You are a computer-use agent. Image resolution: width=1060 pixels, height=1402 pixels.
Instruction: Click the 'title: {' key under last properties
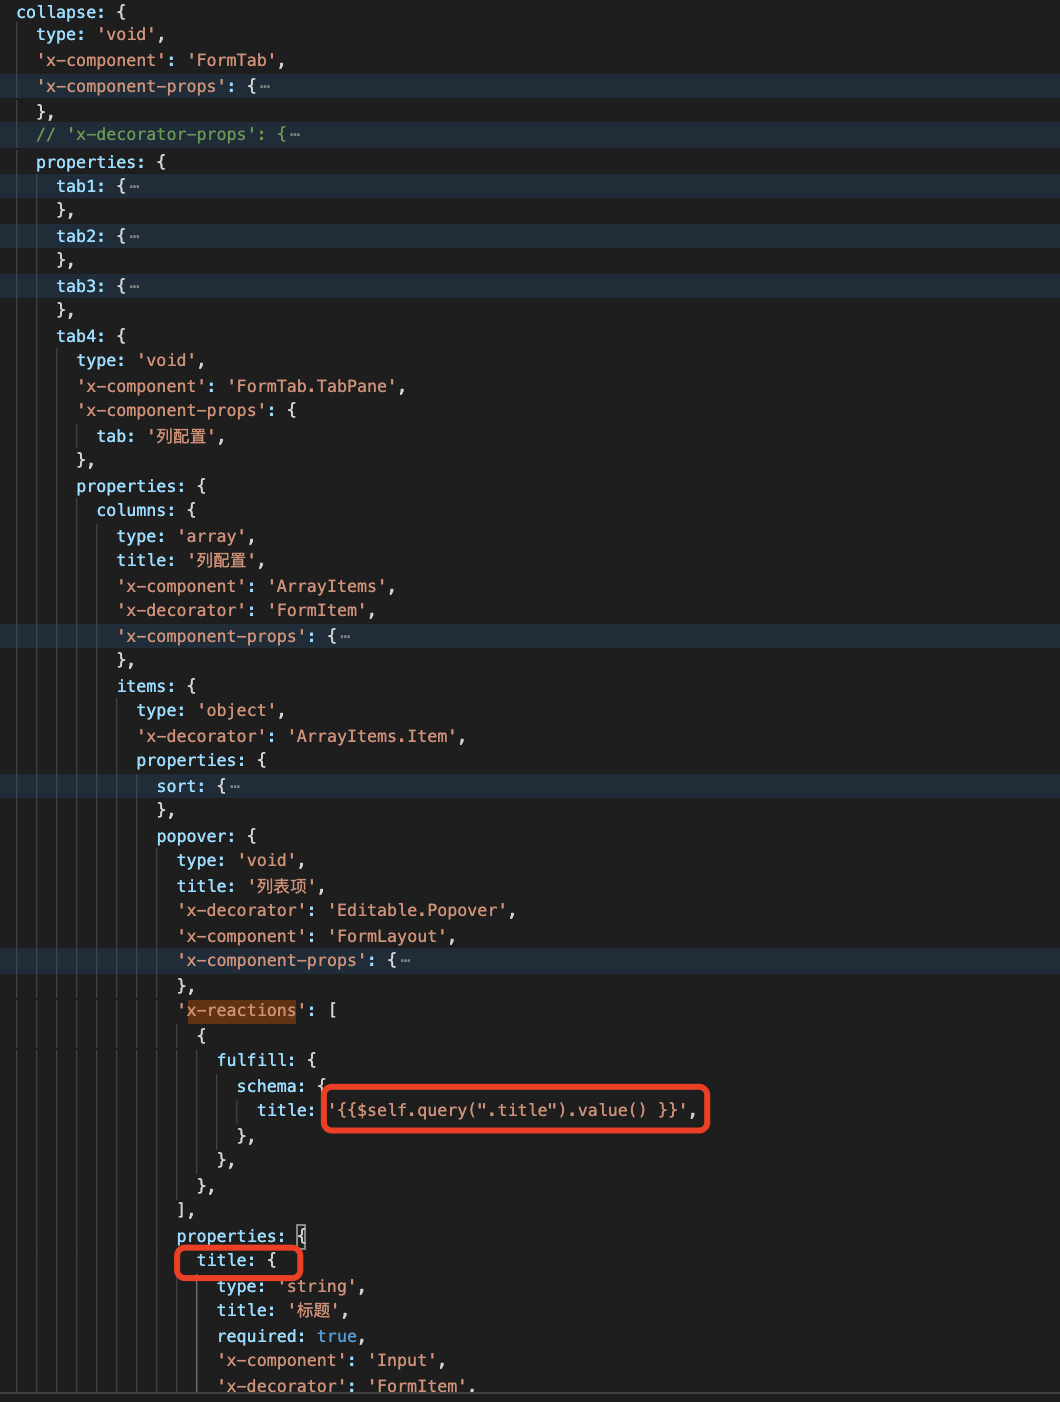[236, 1261]
